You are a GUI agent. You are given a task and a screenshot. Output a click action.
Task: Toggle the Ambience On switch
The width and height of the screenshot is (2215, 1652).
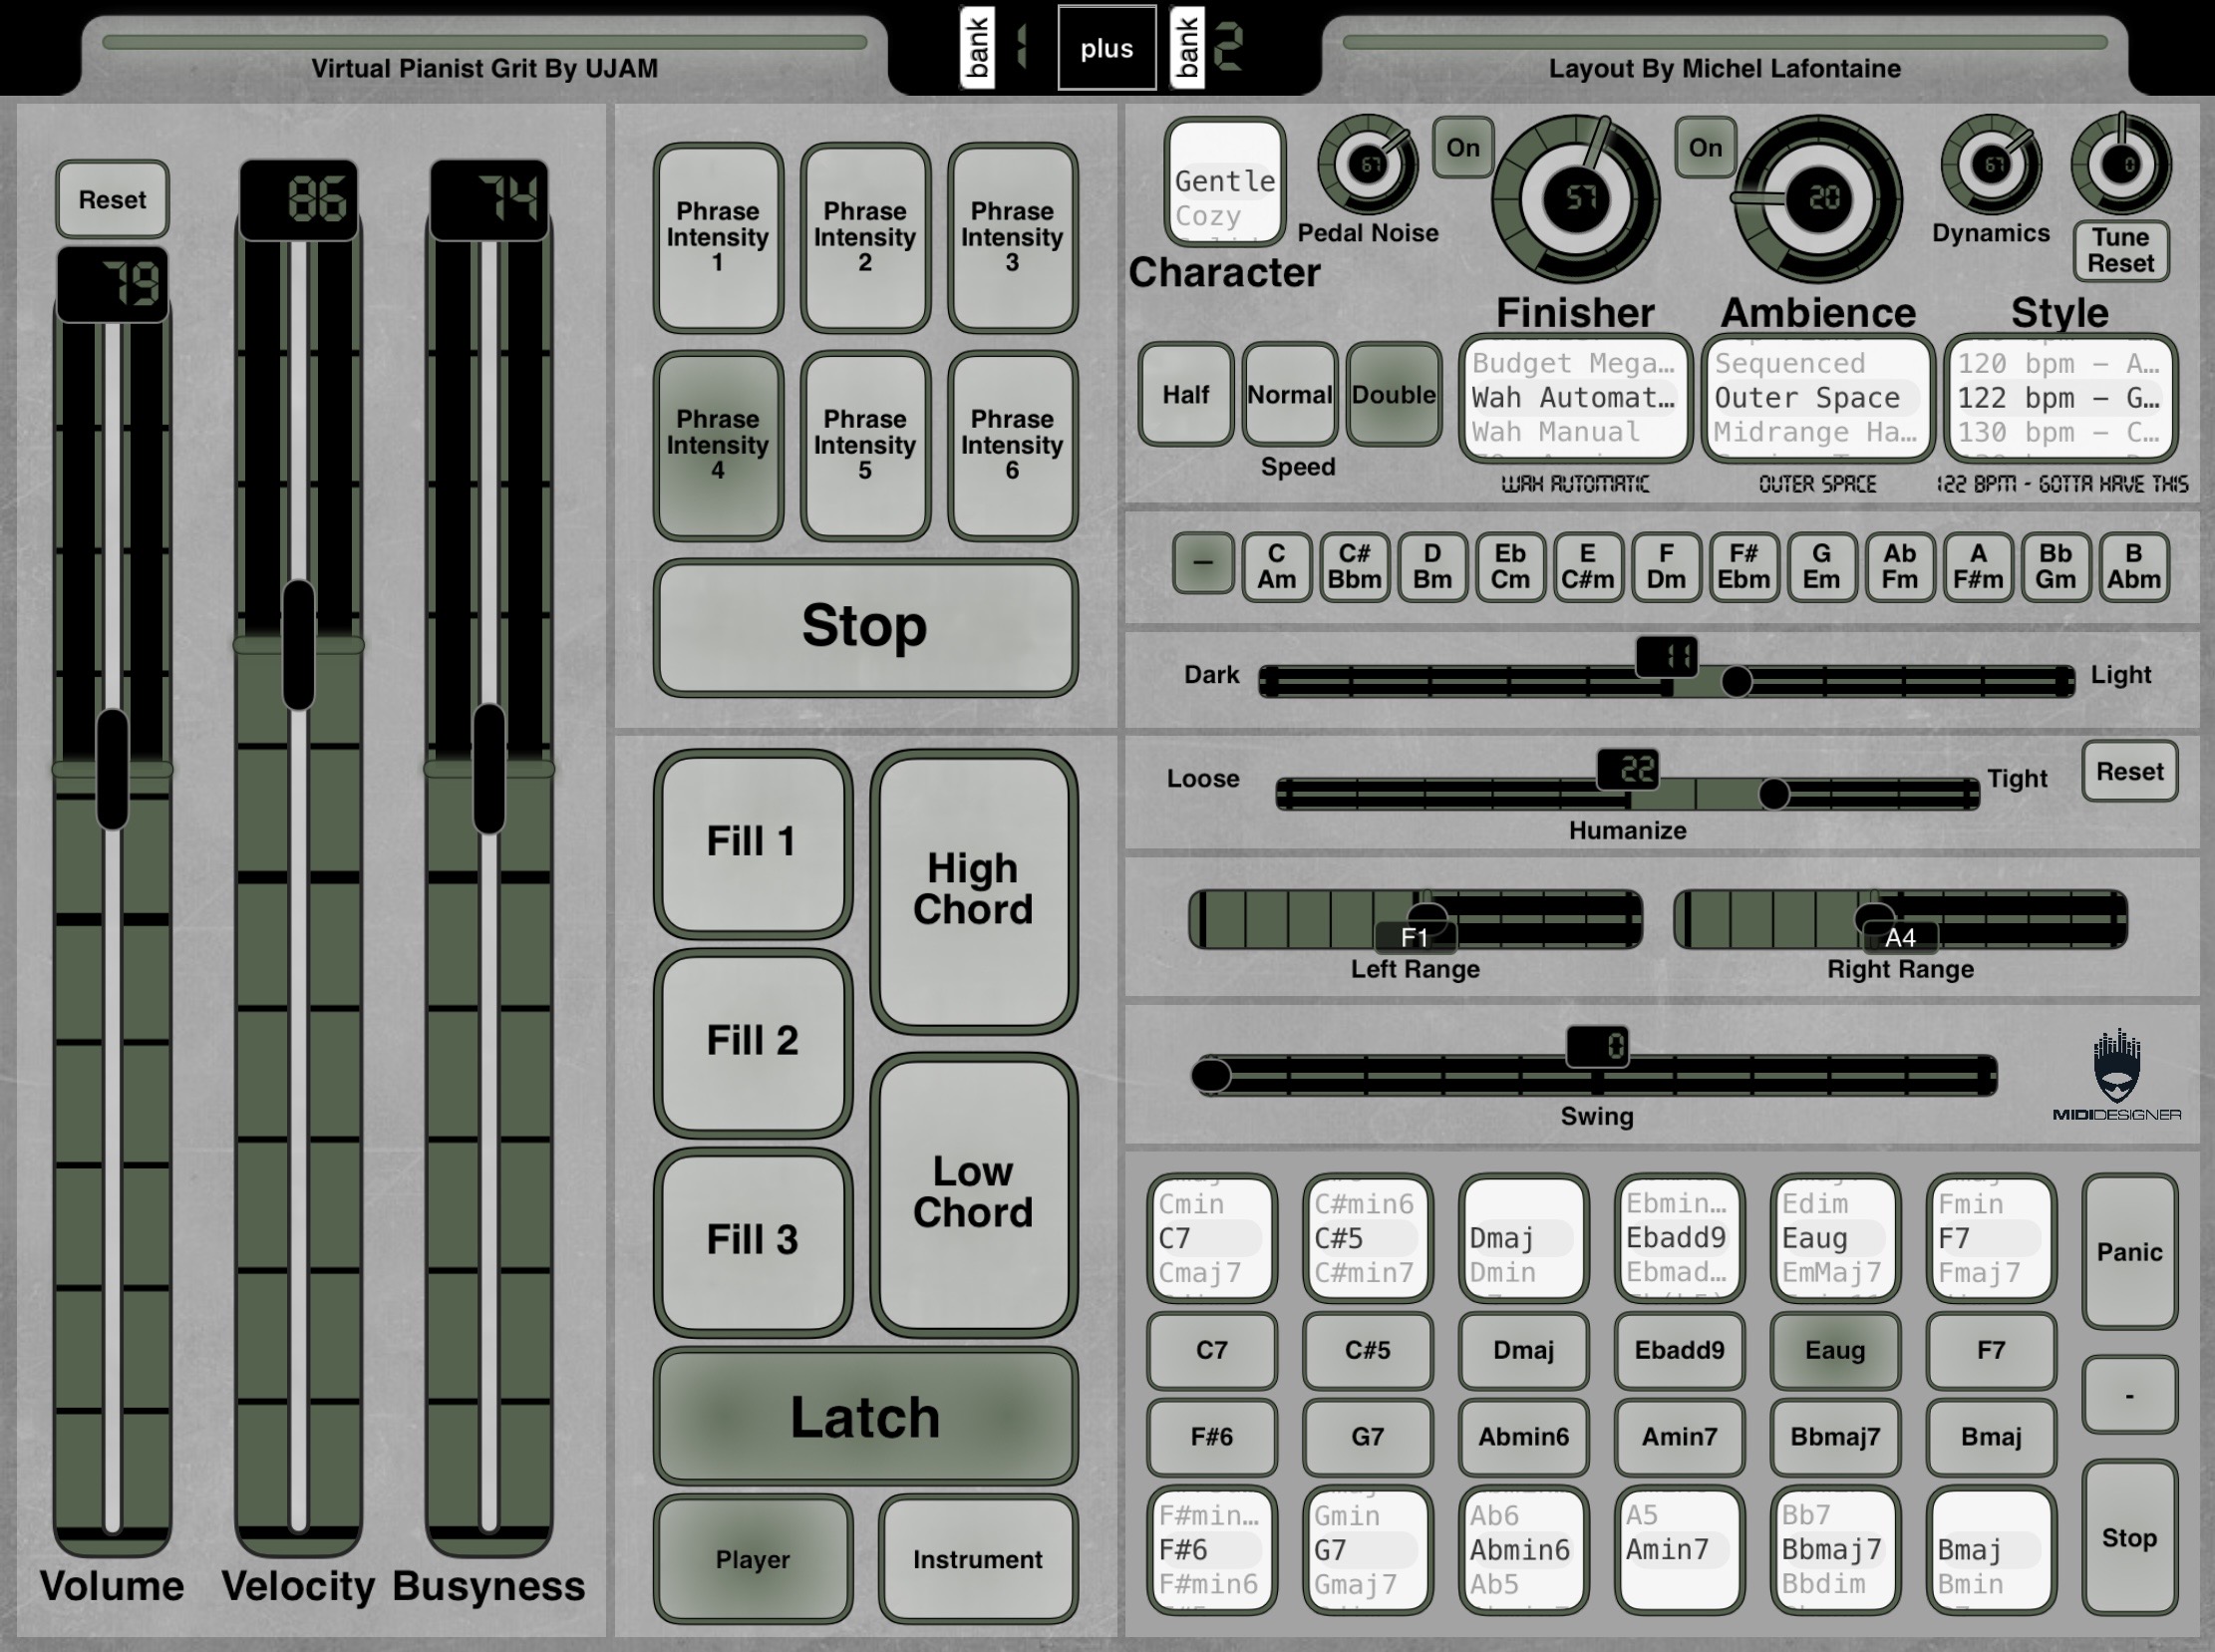pyautogui.click(x=1705, y=148)
